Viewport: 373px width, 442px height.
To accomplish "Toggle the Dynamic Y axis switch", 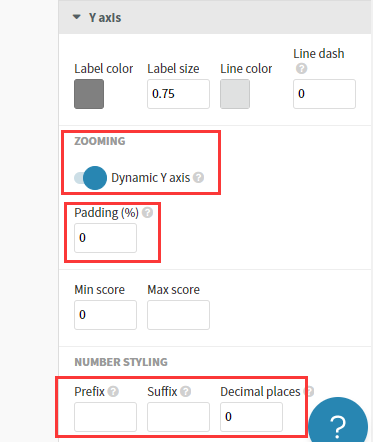I will click(x=90, y=178).
